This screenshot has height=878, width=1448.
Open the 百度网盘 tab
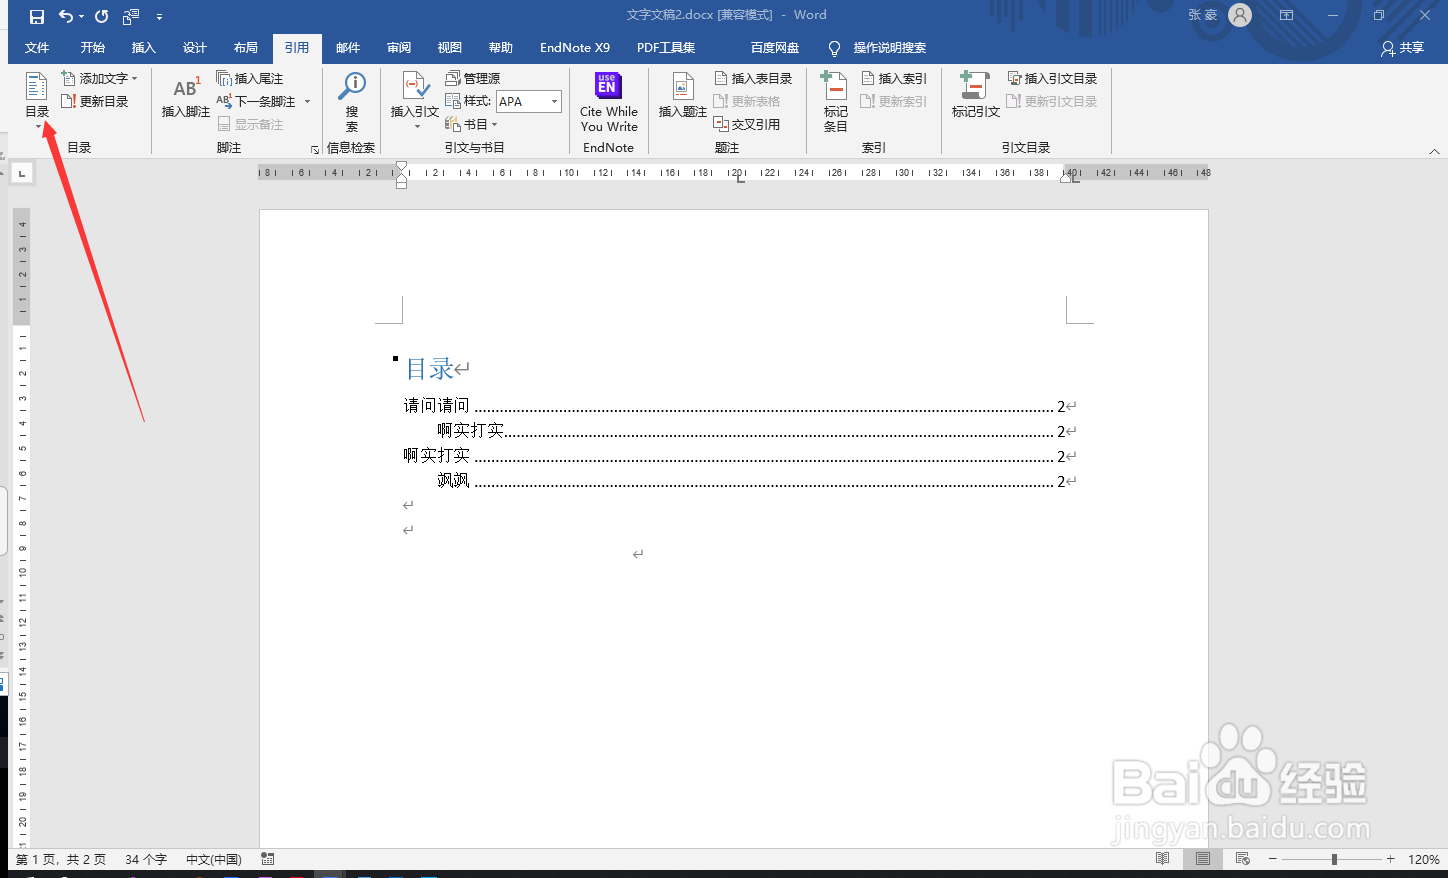pyautogui.click(x=775, y=48)
